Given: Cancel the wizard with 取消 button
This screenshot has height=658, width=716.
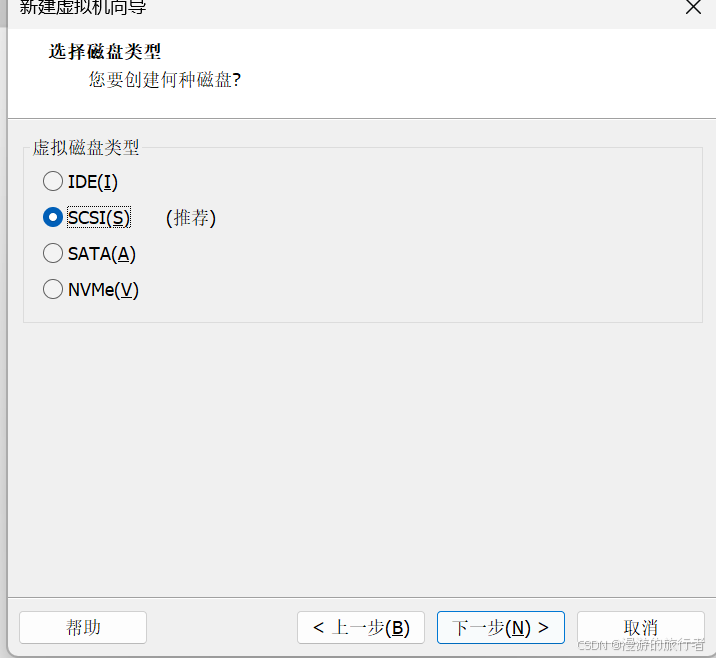Looking at the screenshot, I should pos(640,627).
